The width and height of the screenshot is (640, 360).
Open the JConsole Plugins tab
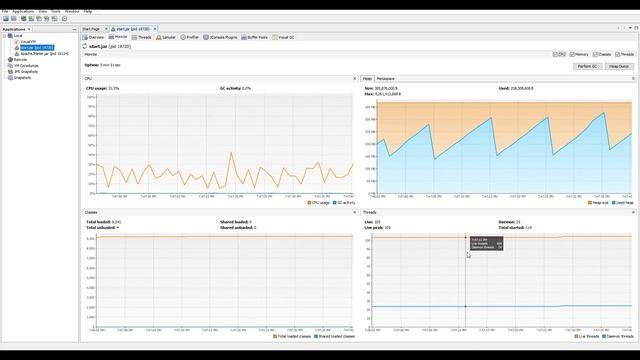[x=220, y=37]
